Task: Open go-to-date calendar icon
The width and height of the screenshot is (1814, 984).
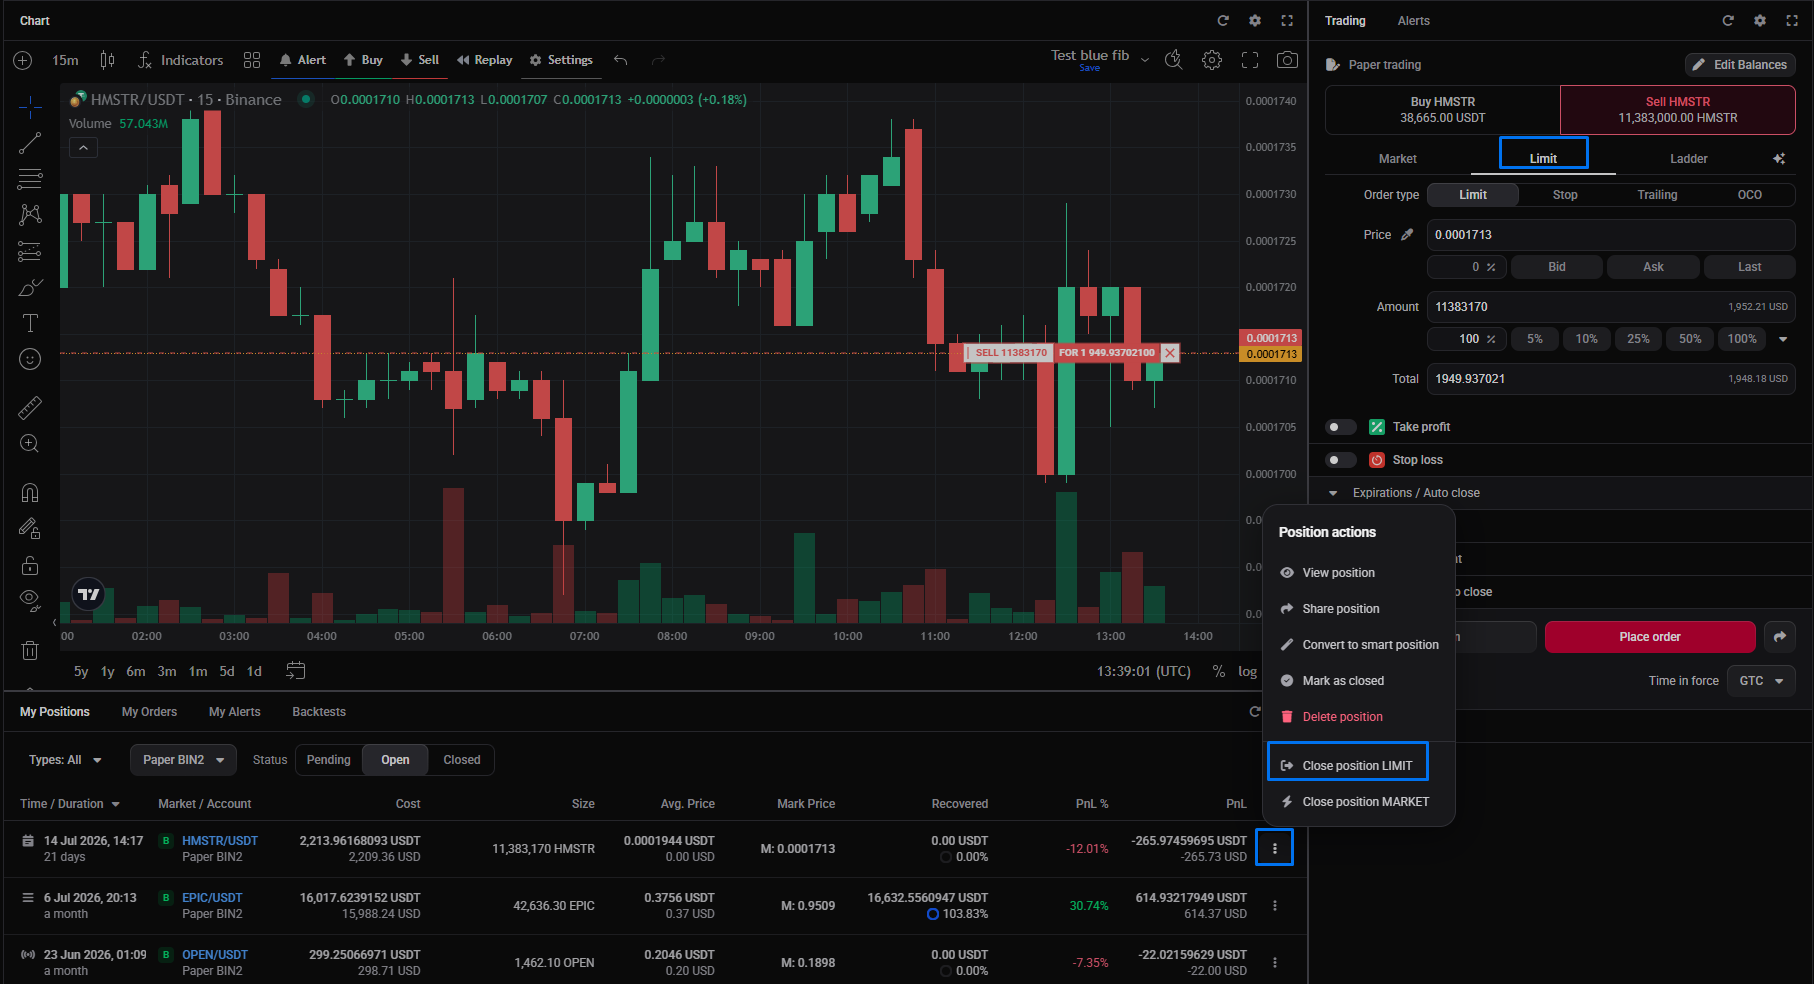Action: click(295, 671)
